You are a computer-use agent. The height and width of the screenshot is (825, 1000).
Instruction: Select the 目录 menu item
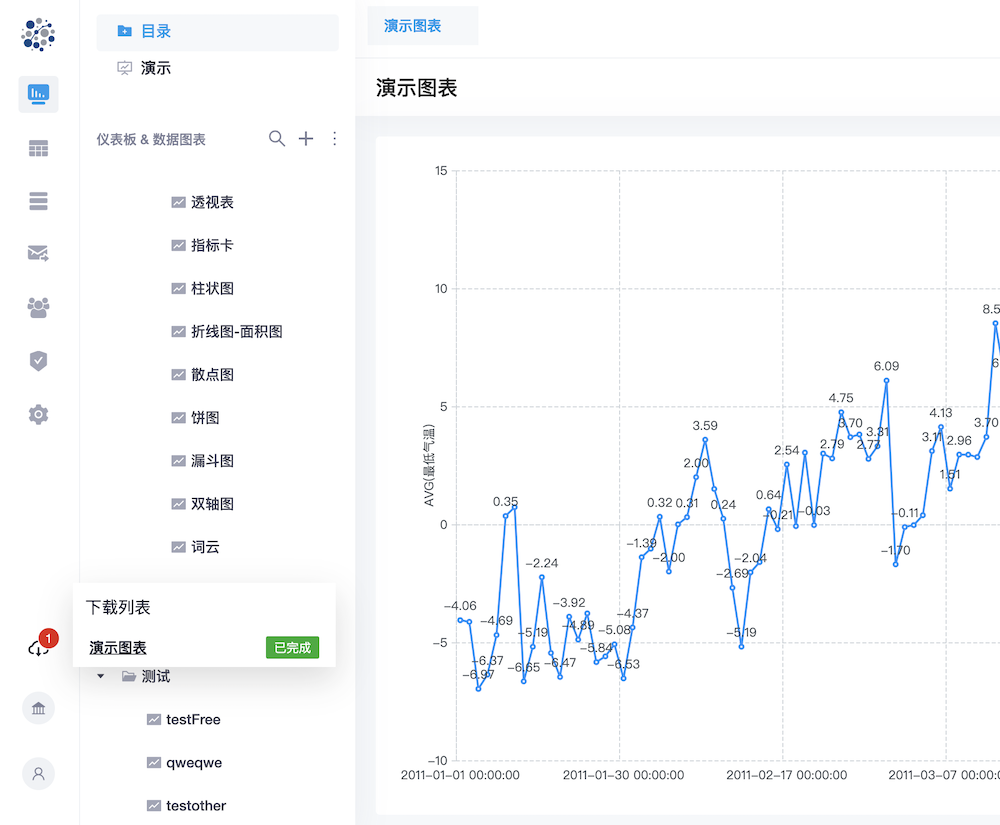click(156, 31)
